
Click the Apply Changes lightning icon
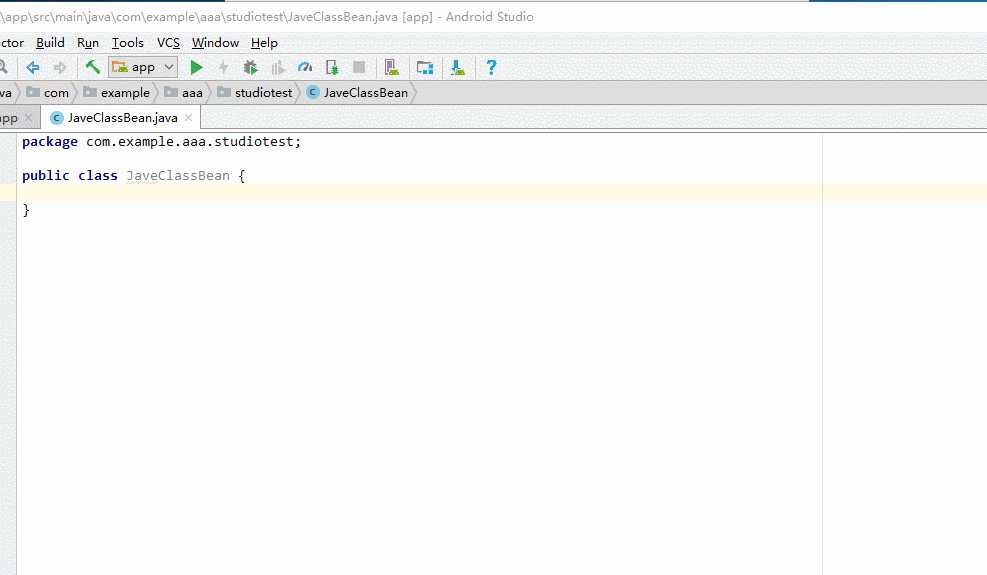click(223, 67)
